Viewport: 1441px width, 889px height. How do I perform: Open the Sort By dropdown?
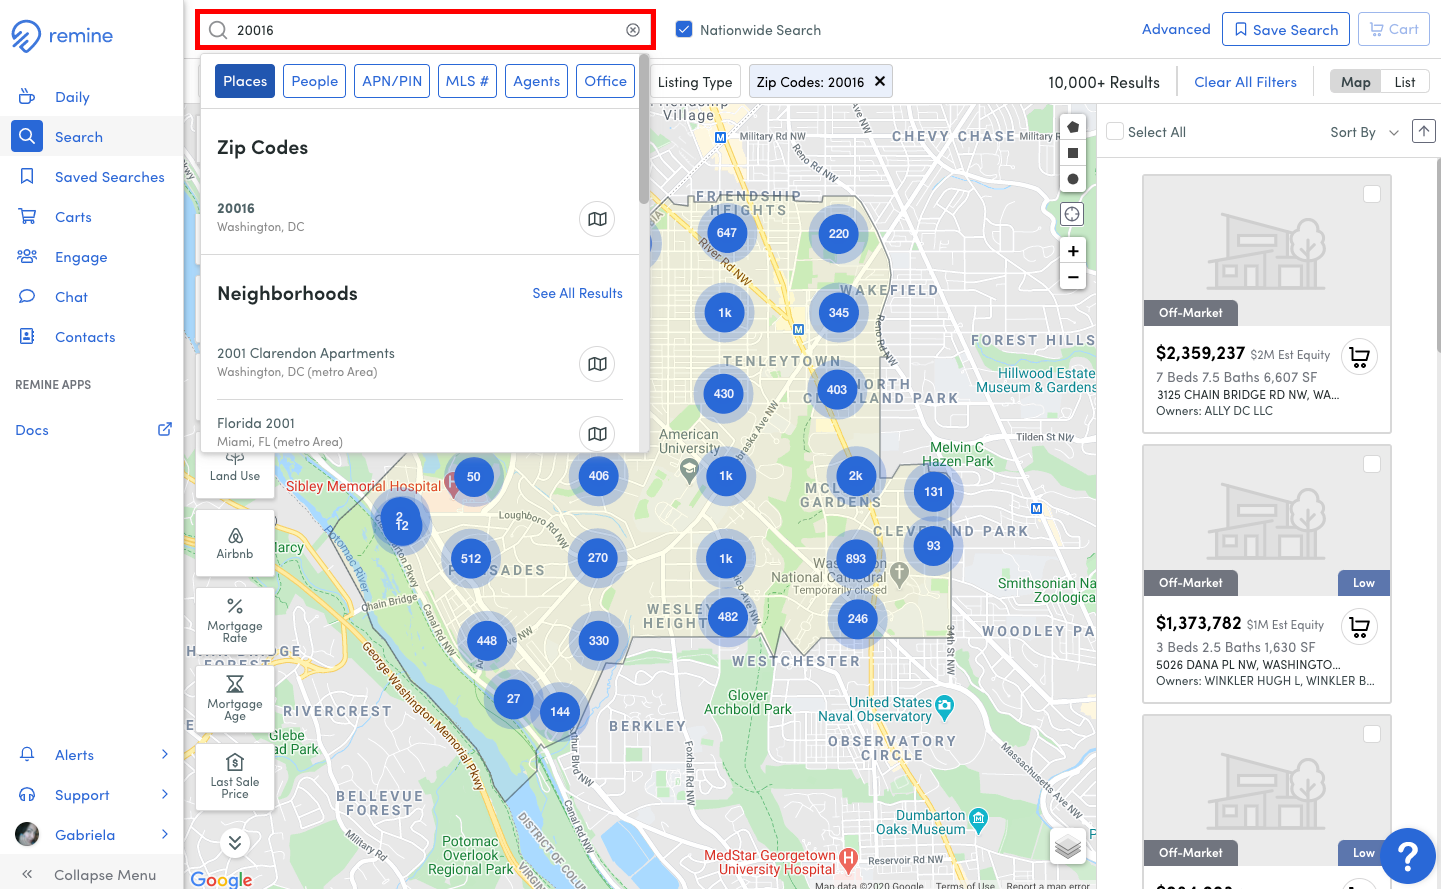tap(1364, 132)
